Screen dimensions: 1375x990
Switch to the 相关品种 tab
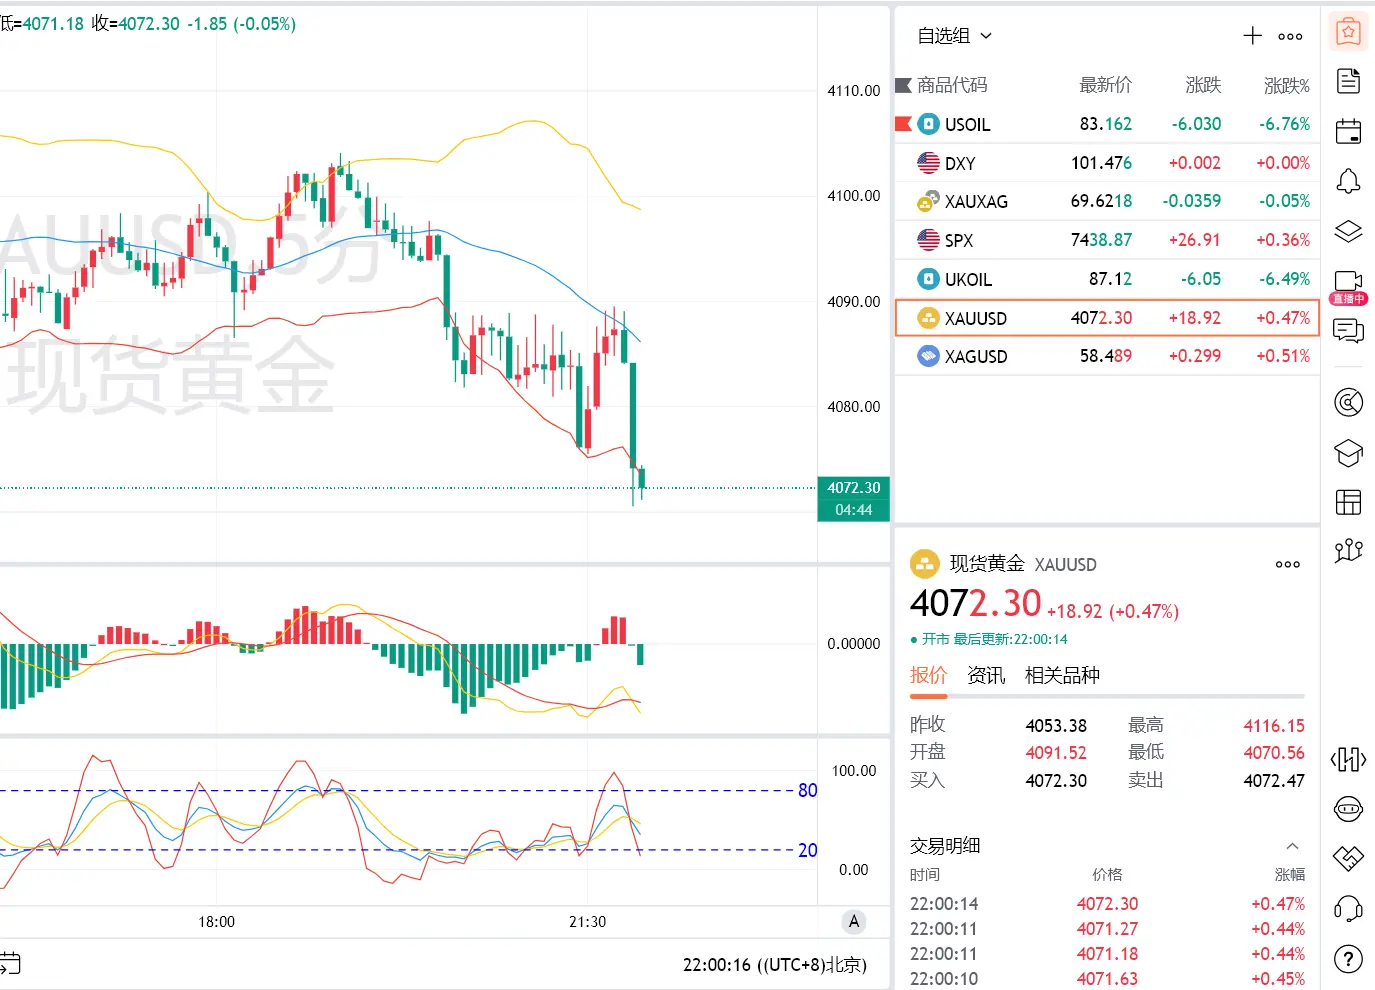click(1062, 675)
